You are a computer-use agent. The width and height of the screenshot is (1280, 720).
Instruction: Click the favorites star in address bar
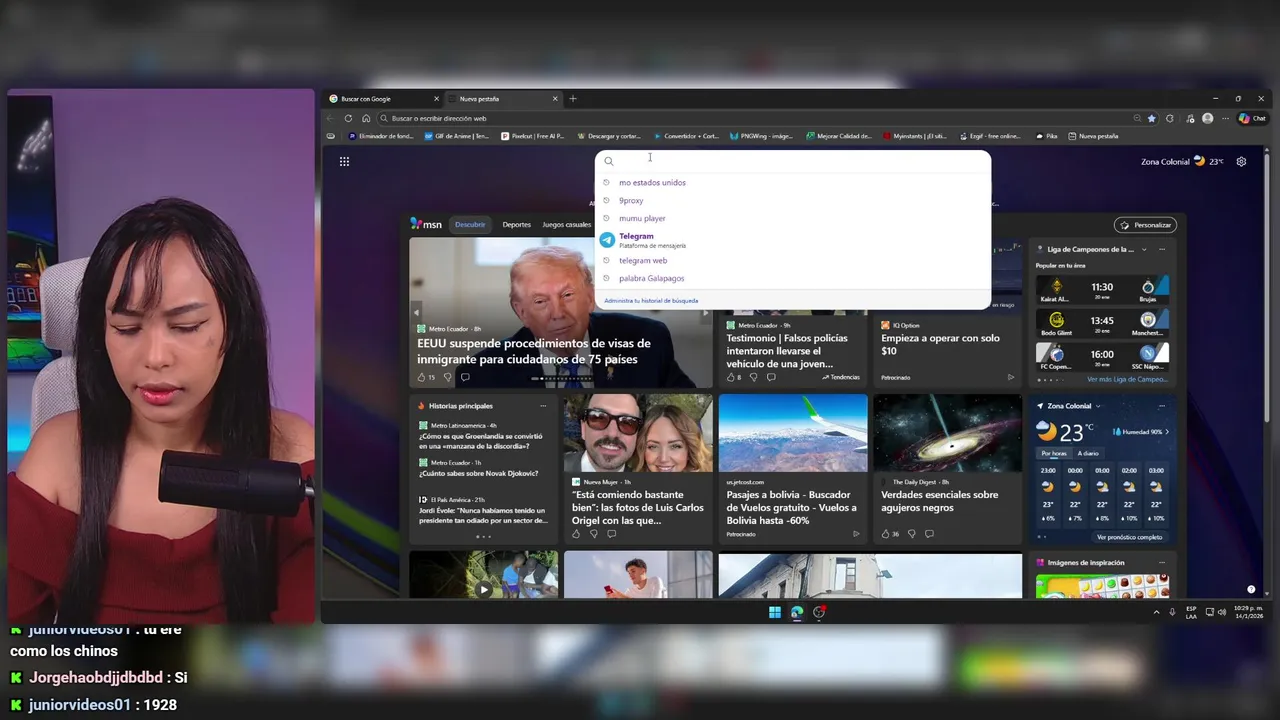(x=1152, y=118)
